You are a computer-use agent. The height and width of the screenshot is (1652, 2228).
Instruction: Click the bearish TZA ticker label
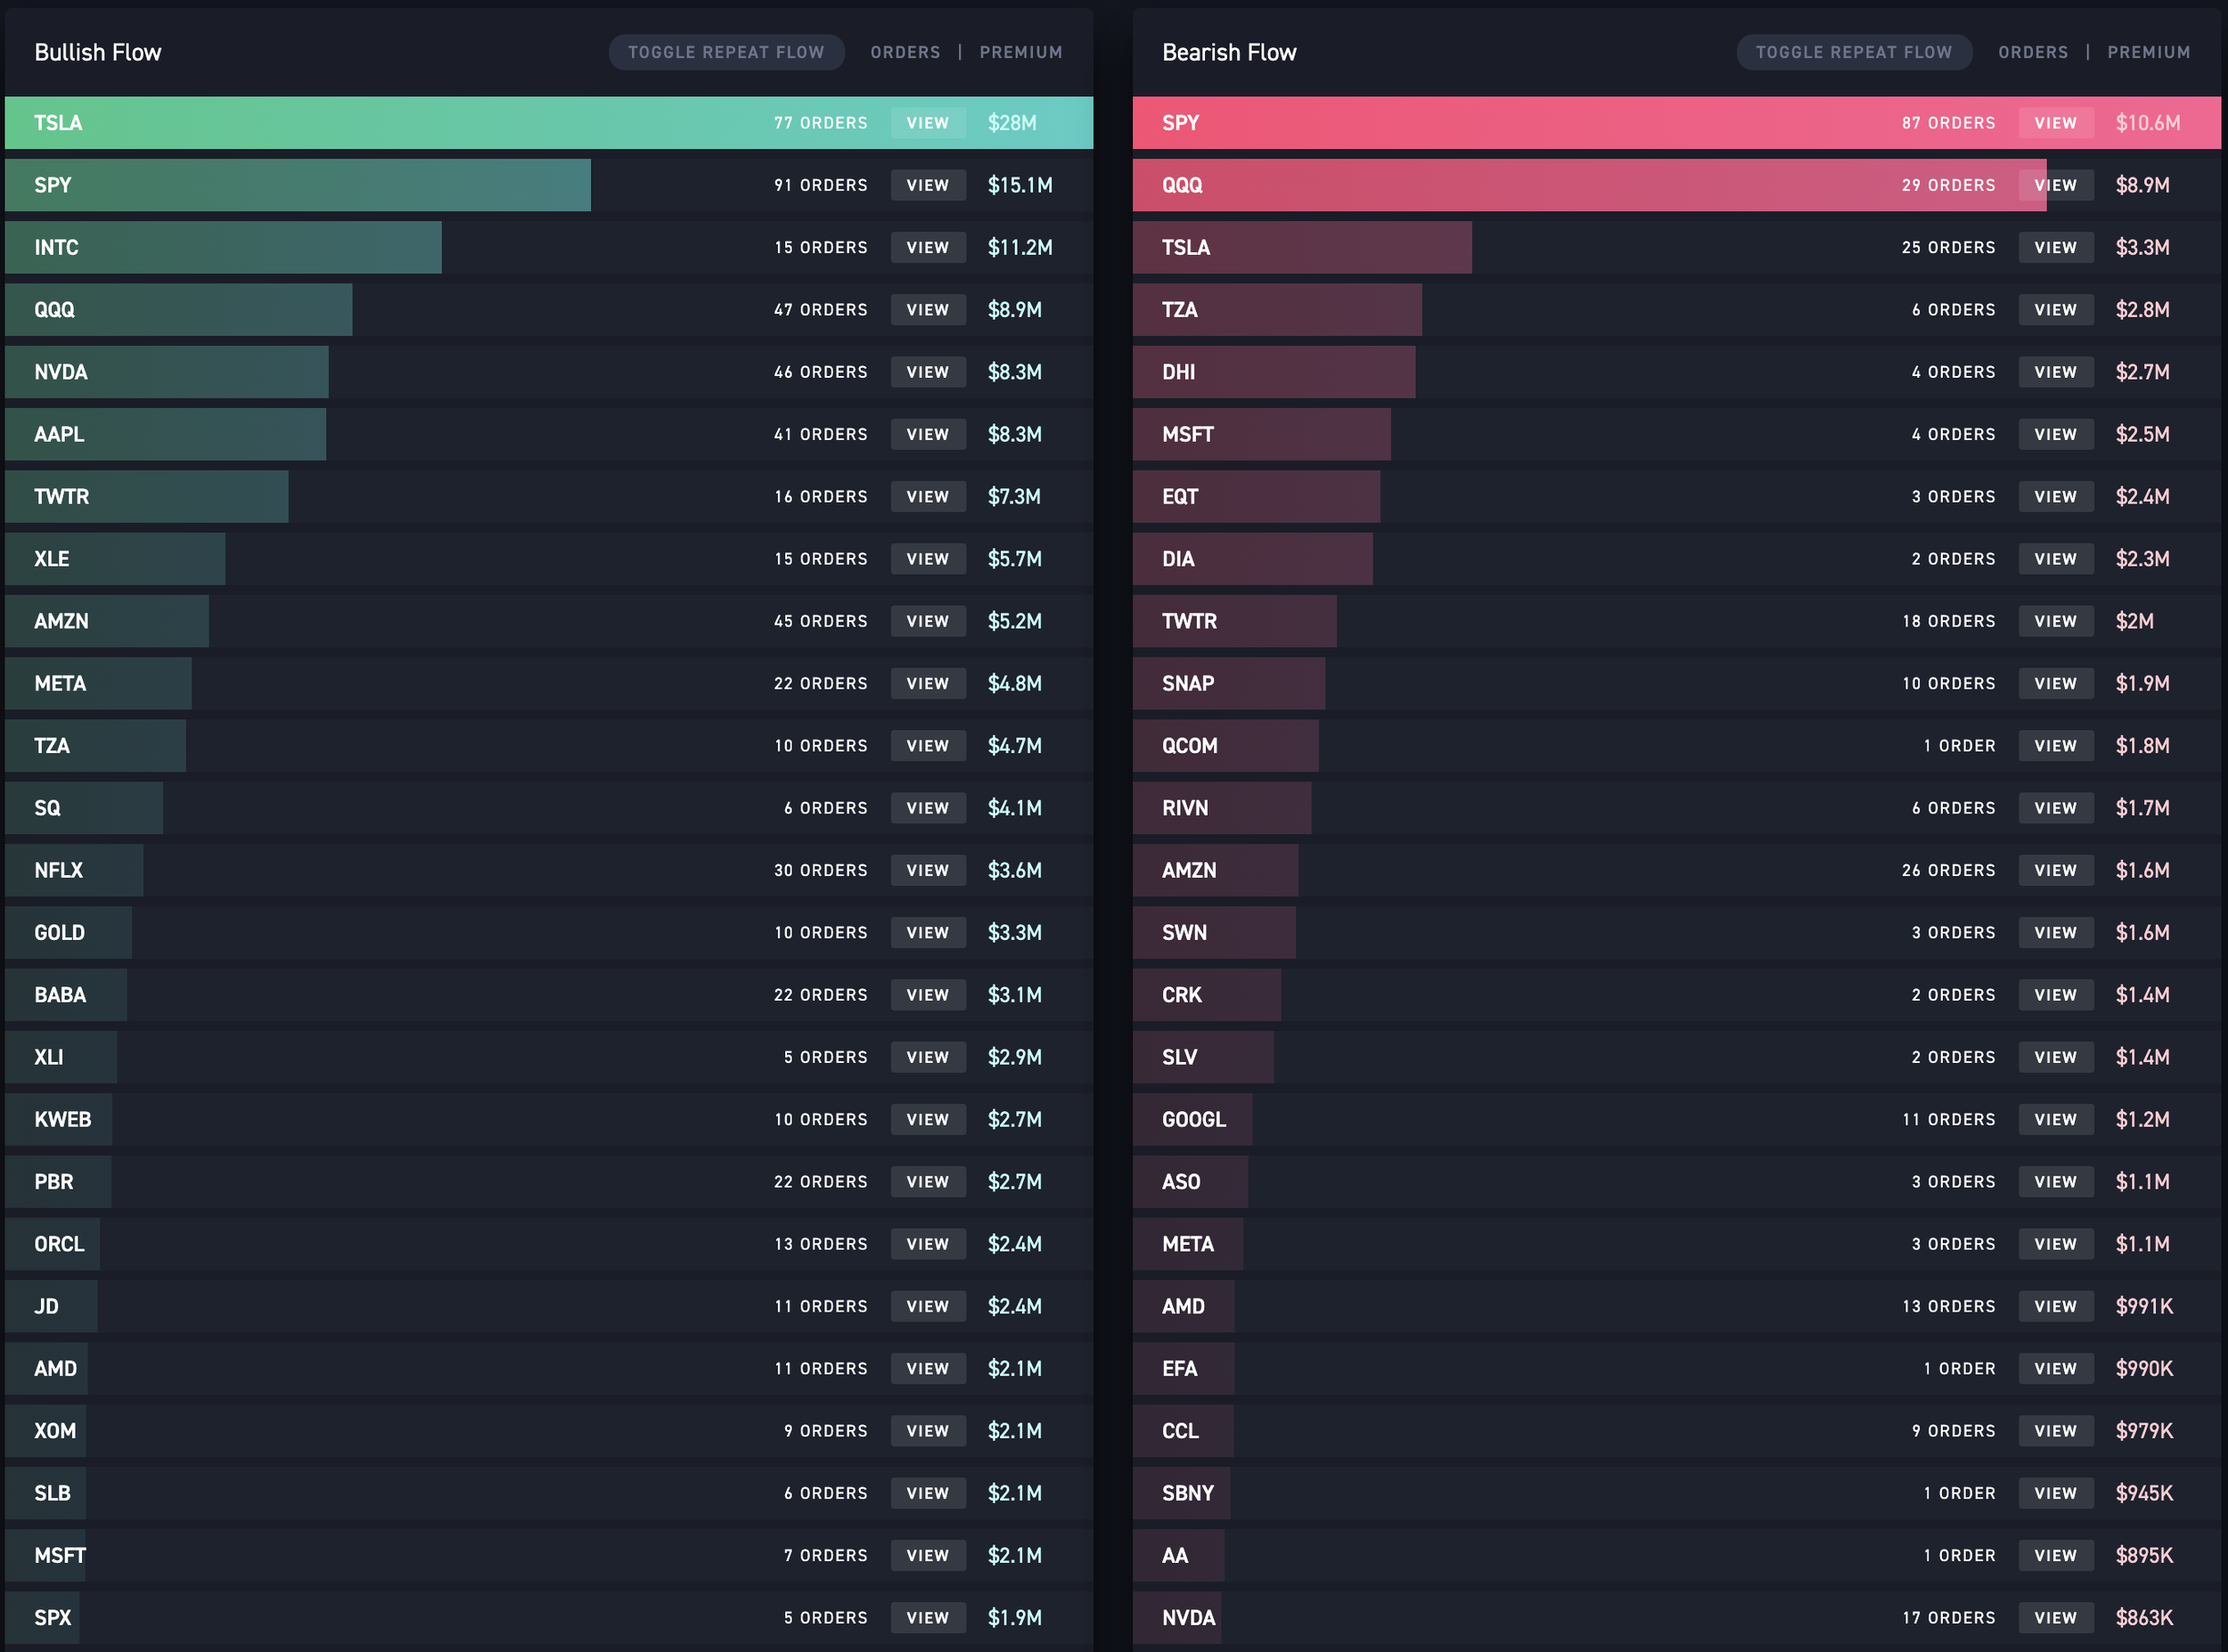(x=1179, y=310)
